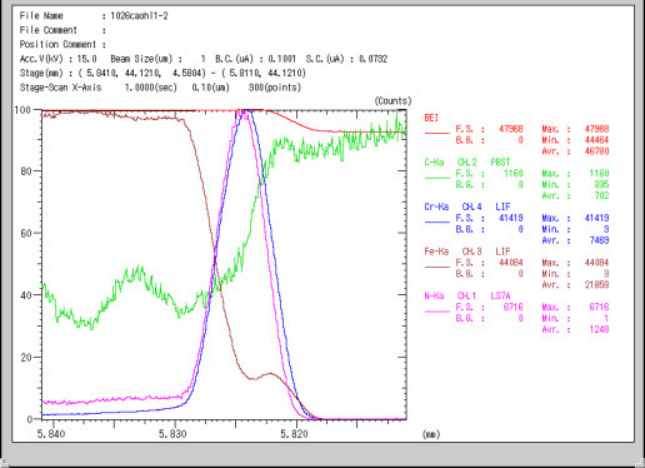Click the Position Comment label
This screenshot has height=468, width=645.
pyautogui.click(x=58, y=44)
